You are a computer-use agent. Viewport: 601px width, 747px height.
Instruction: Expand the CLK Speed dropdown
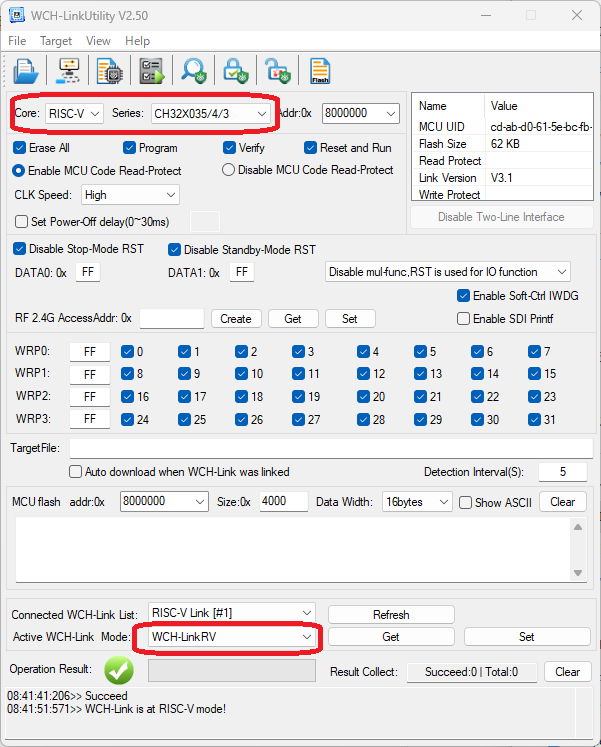(130, 195)
